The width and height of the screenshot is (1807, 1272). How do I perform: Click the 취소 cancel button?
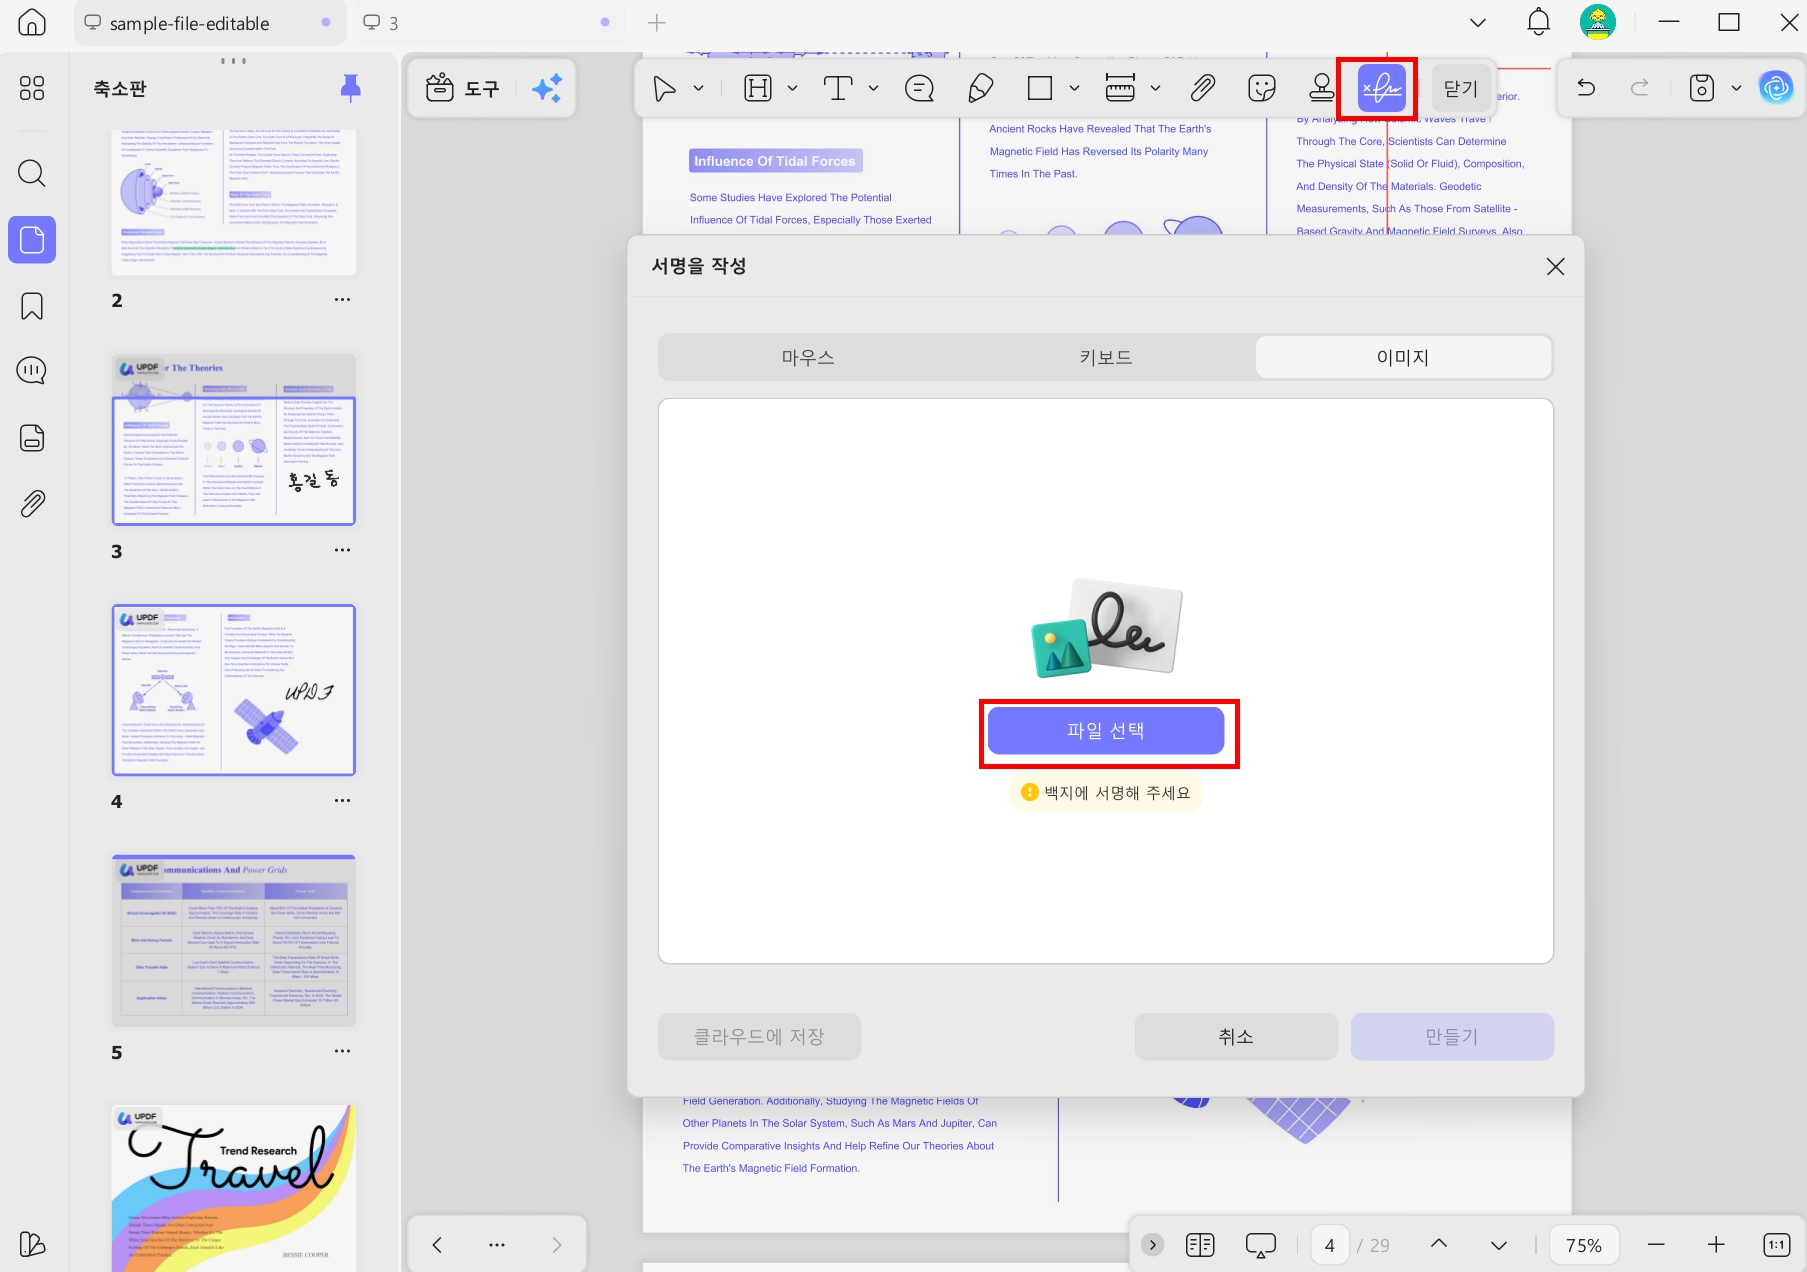[x=1236, y=1037]
